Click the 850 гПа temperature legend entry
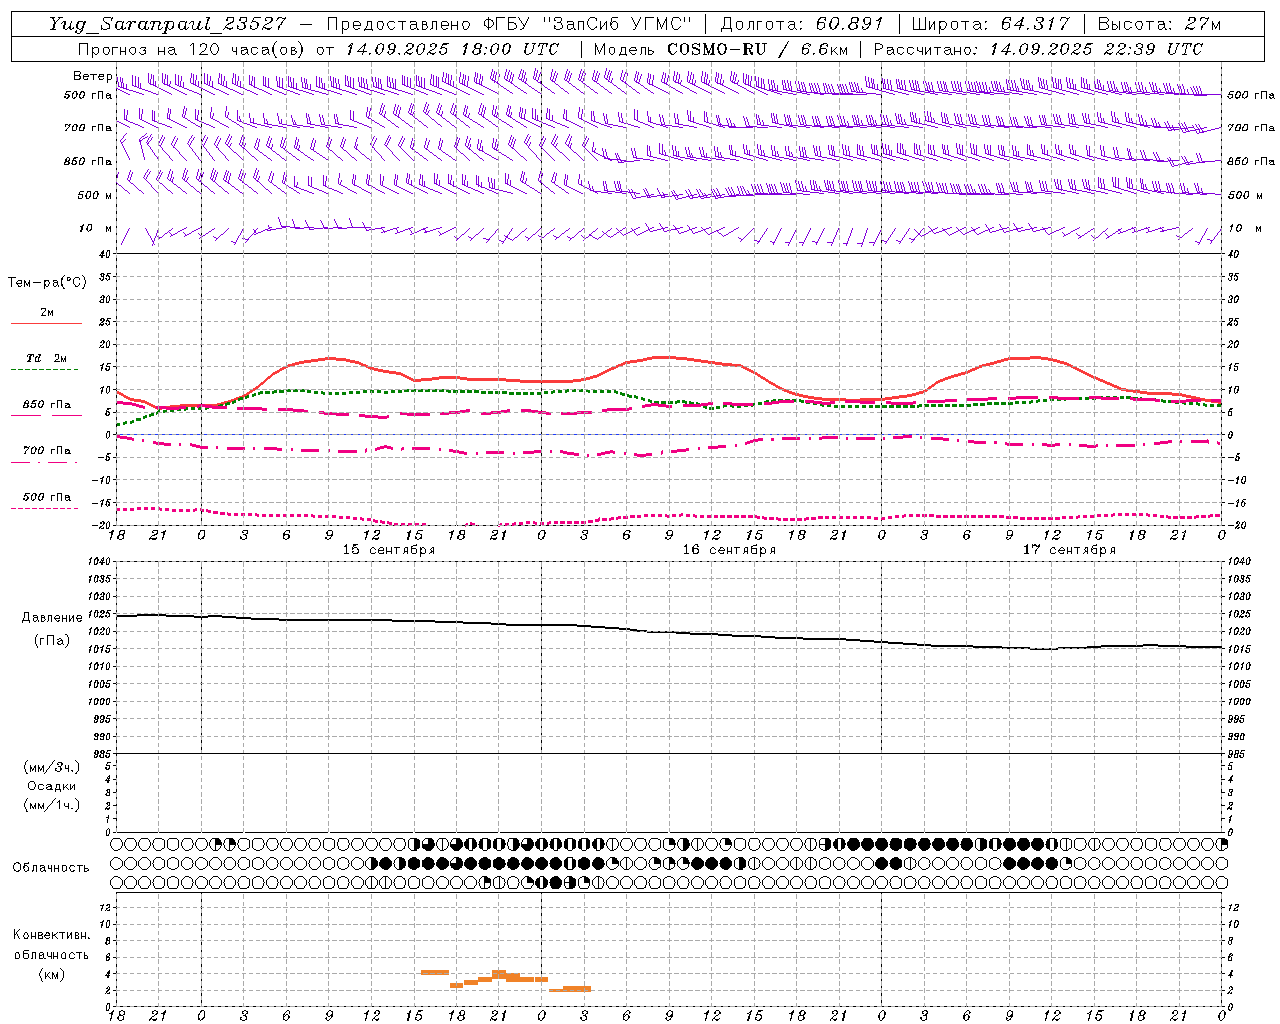1280x1024 pixels. click(x=47, y=405)
